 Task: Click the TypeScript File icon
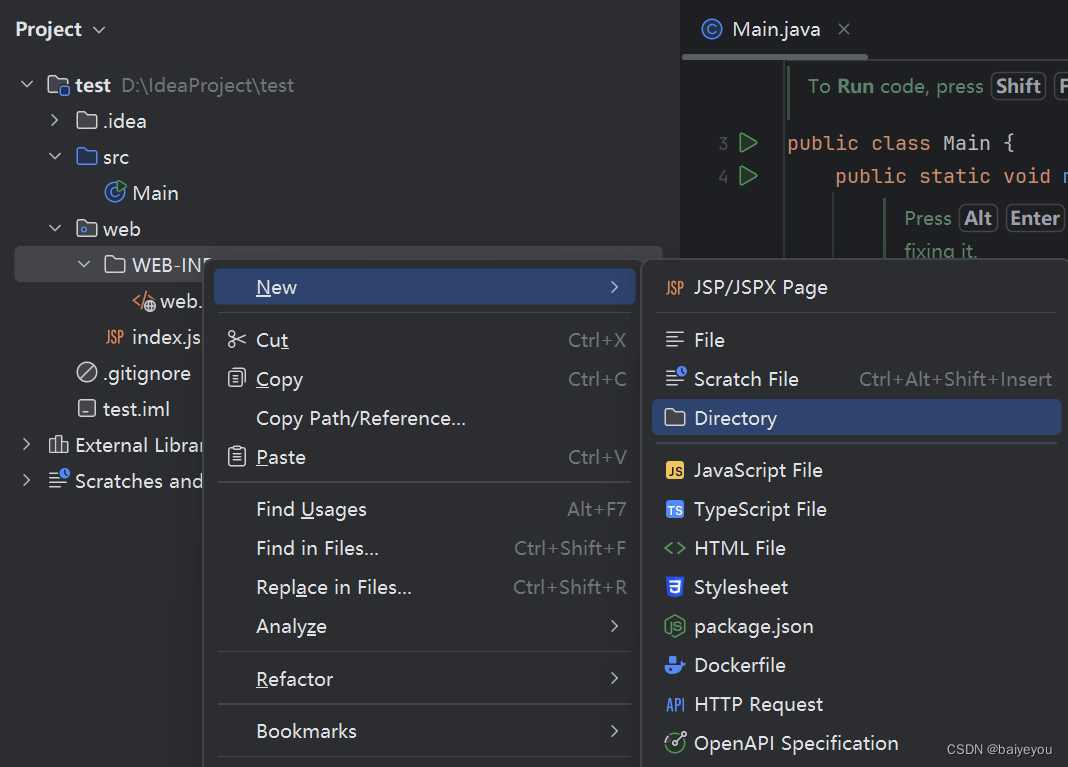coord(675,510)
